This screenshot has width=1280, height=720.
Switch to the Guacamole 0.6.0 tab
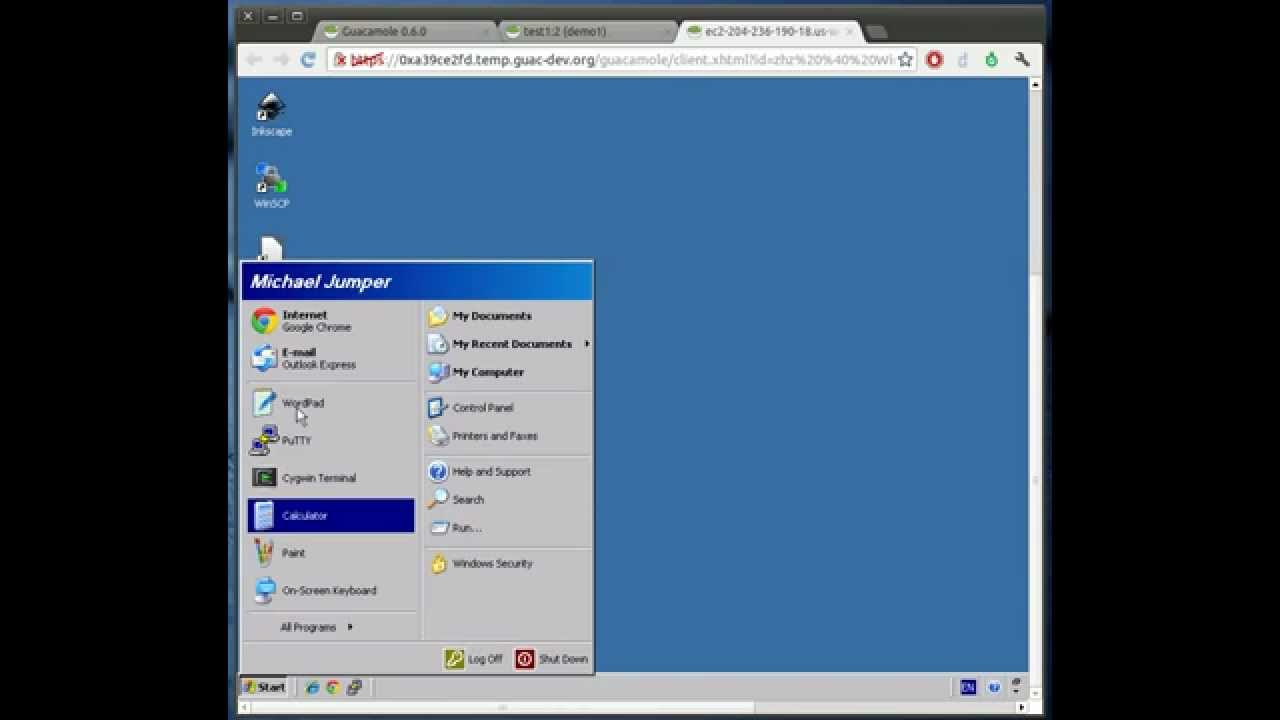point(405,31)
